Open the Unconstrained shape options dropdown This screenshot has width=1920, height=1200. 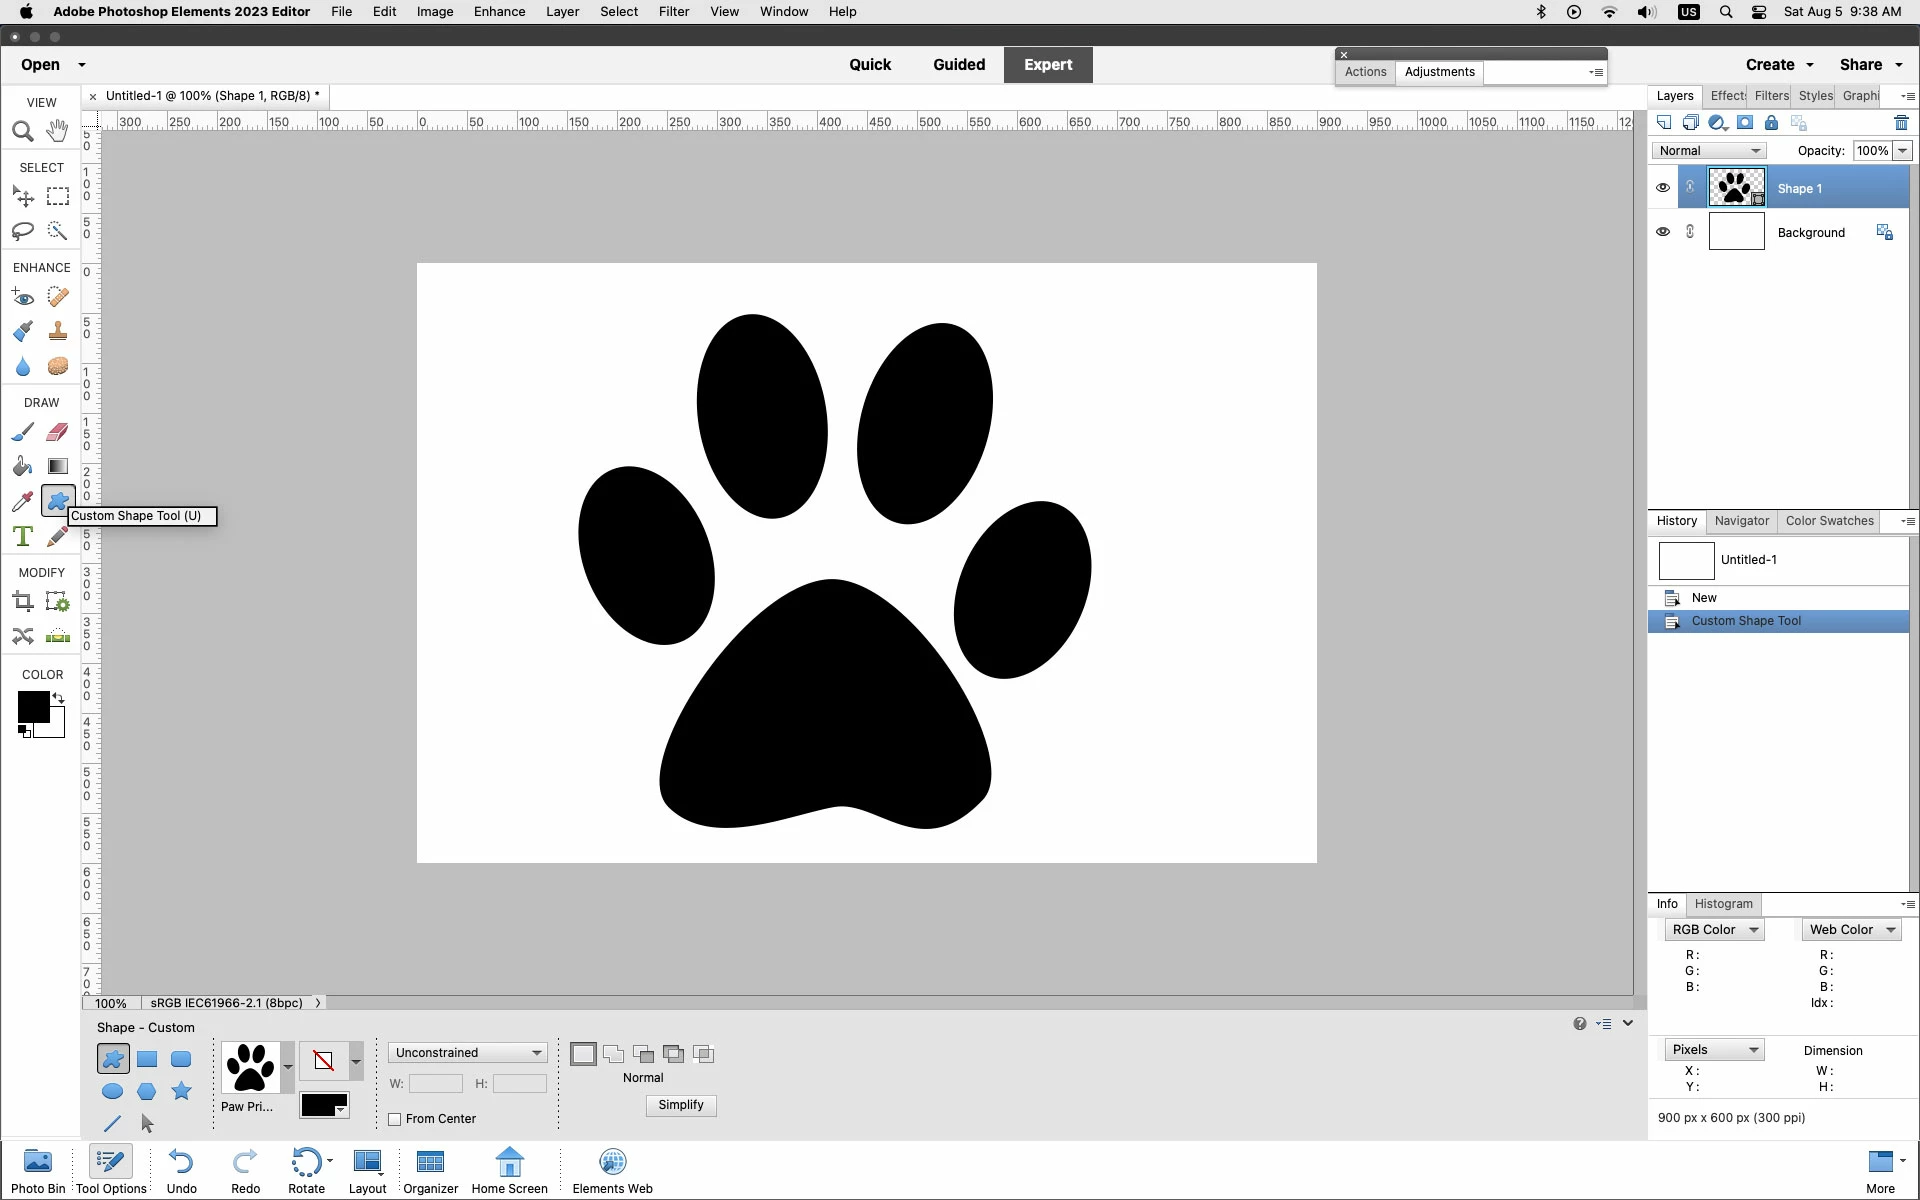[467, 1053]
